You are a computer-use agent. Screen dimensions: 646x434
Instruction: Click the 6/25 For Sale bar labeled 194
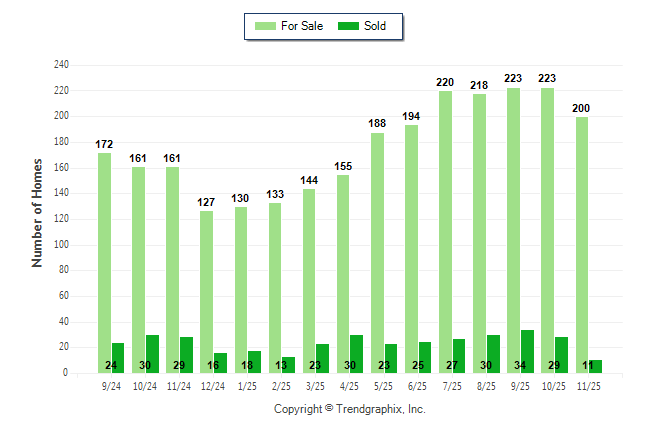[411, 248]
